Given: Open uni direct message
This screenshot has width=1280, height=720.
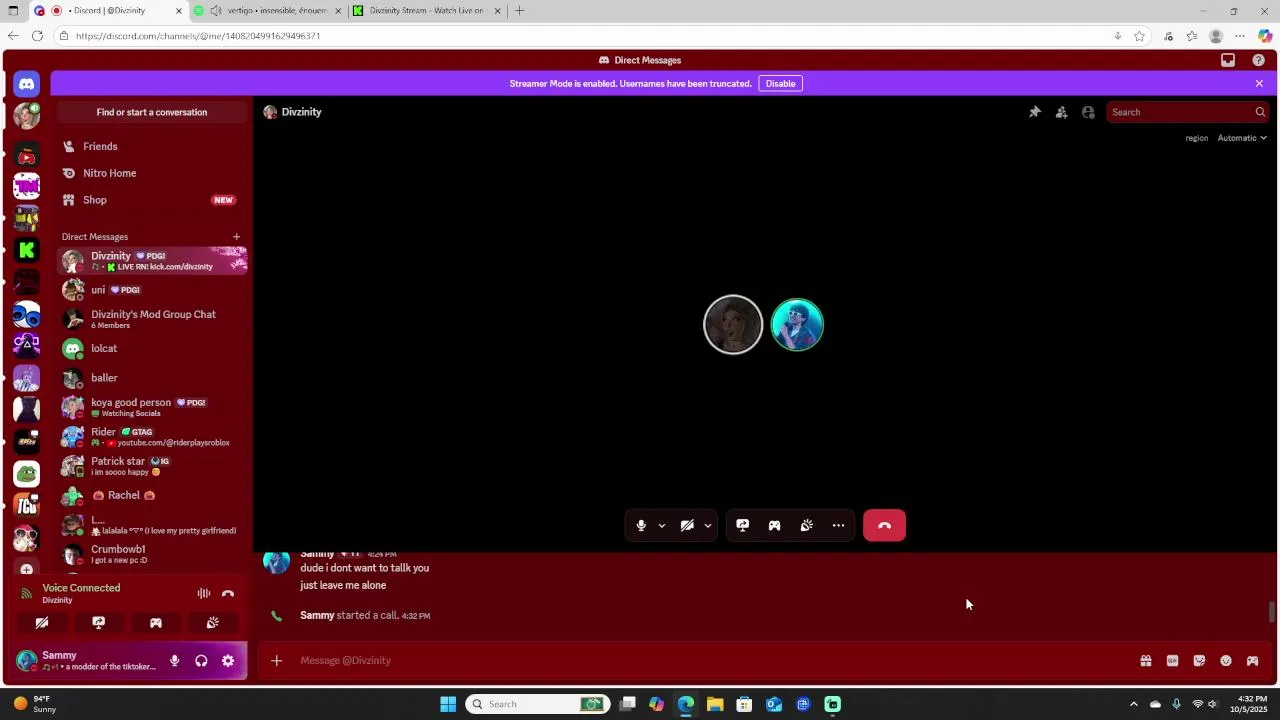Looking at the screenshot, I should tap(152, 290).
